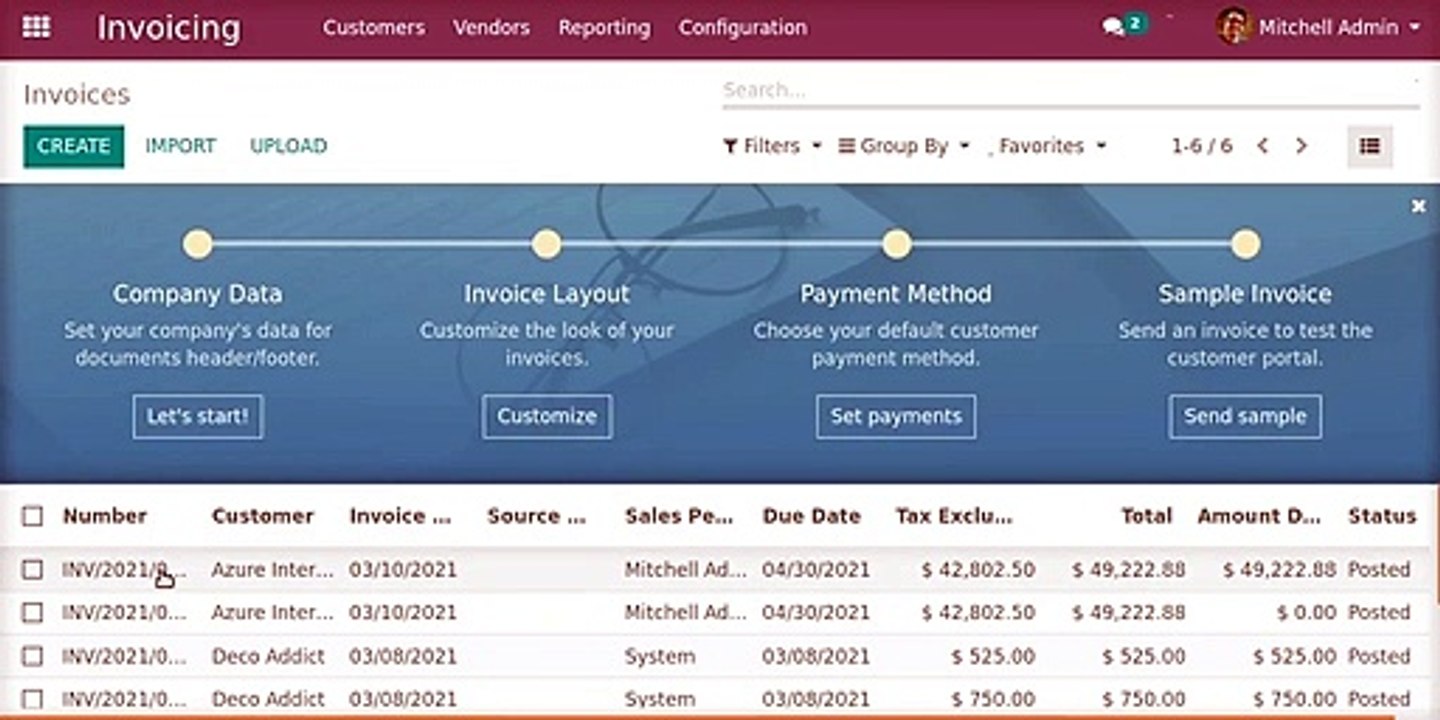
Task: Toggle the select-all header checkbox
Action: coord(33,516)
